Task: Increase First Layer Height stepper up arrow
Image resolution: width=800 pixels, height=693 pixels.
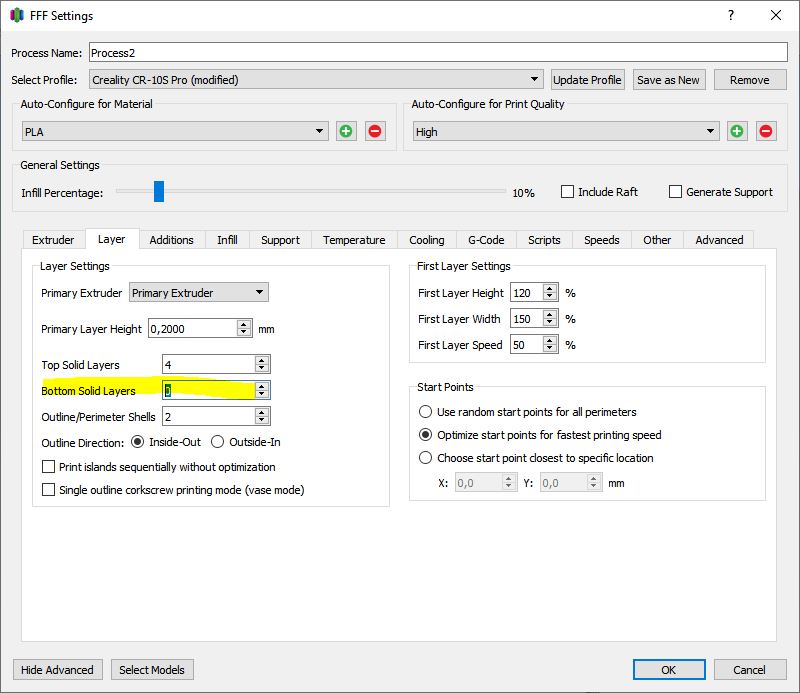Action: point(549,288)
